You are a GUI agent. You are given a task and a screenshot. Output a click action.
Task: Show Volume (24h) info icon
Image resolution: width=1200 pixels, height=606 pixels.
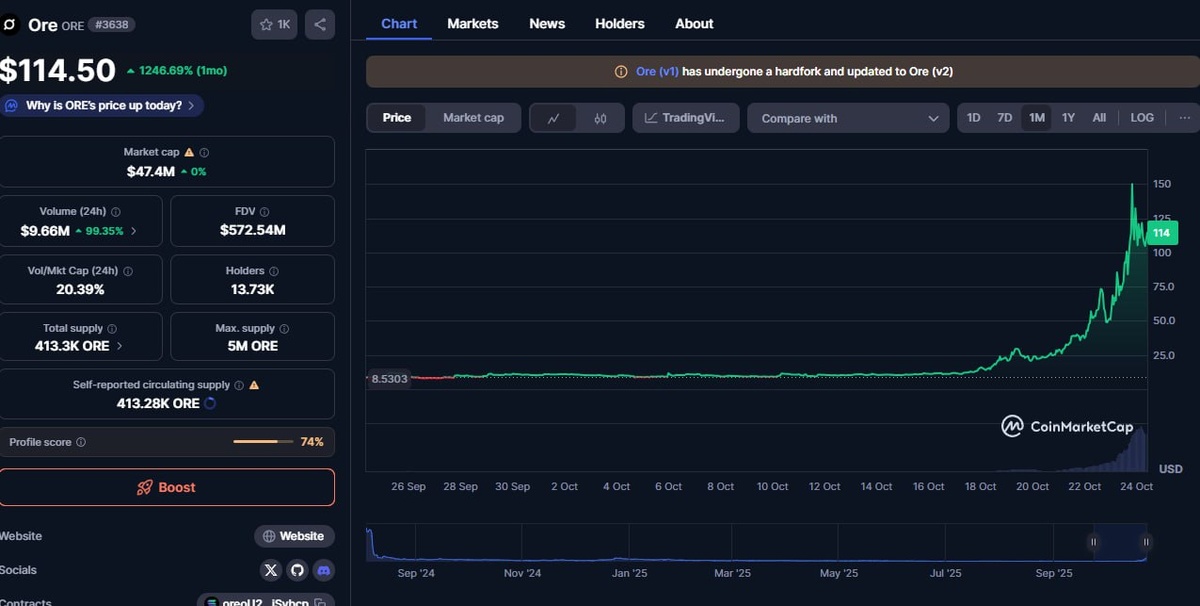tap(116, 212)
